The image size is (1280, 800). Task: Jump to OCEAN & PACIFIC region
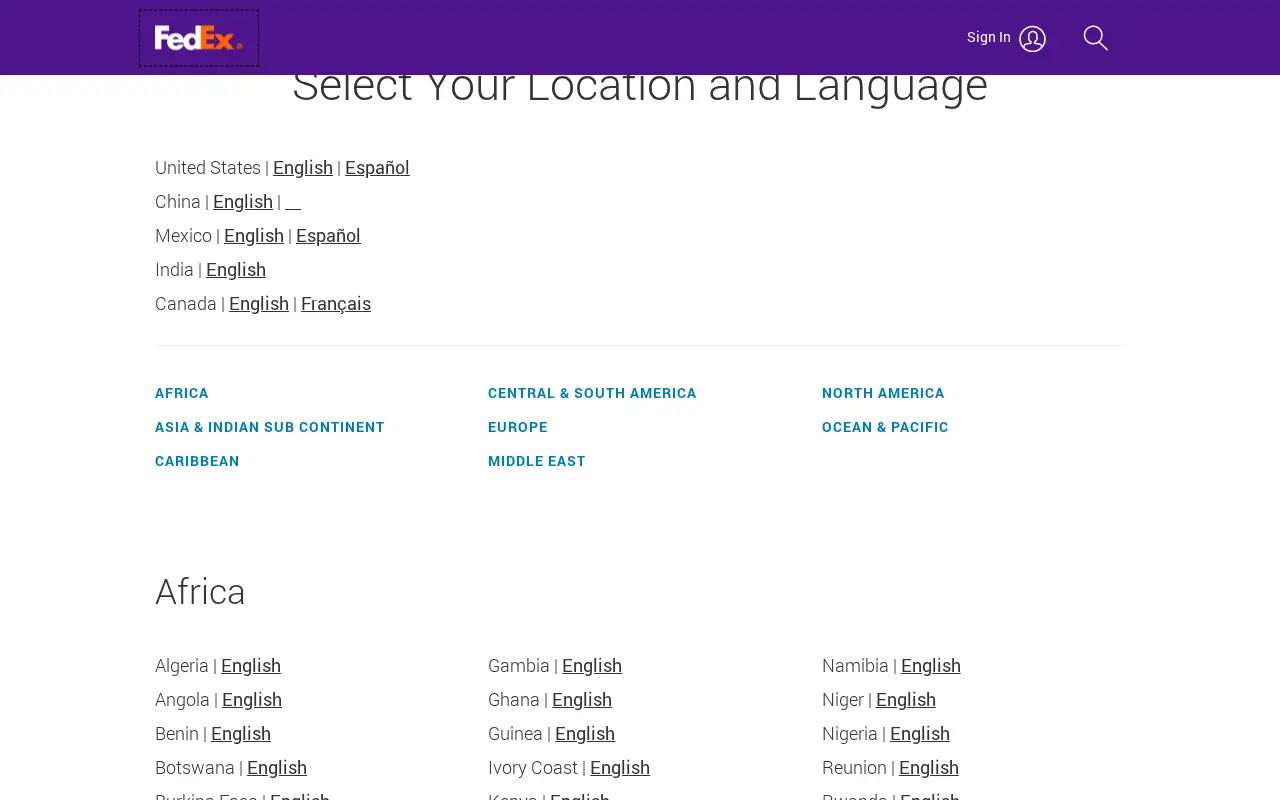(x=885, y=427)
